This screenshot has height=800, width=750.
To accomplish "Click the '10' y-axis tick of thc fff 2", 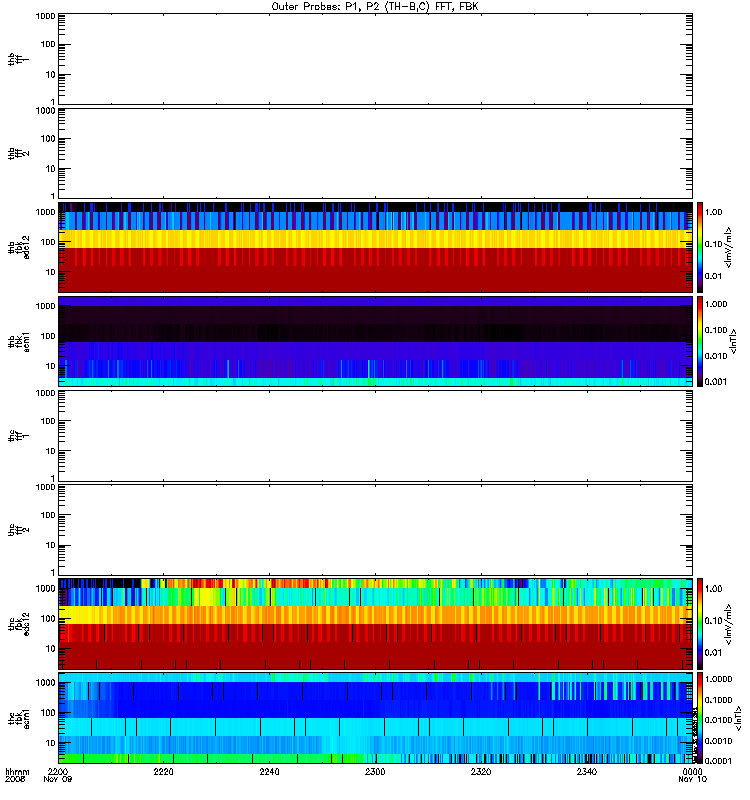I will pyautogui.click(x=51, y=545).
